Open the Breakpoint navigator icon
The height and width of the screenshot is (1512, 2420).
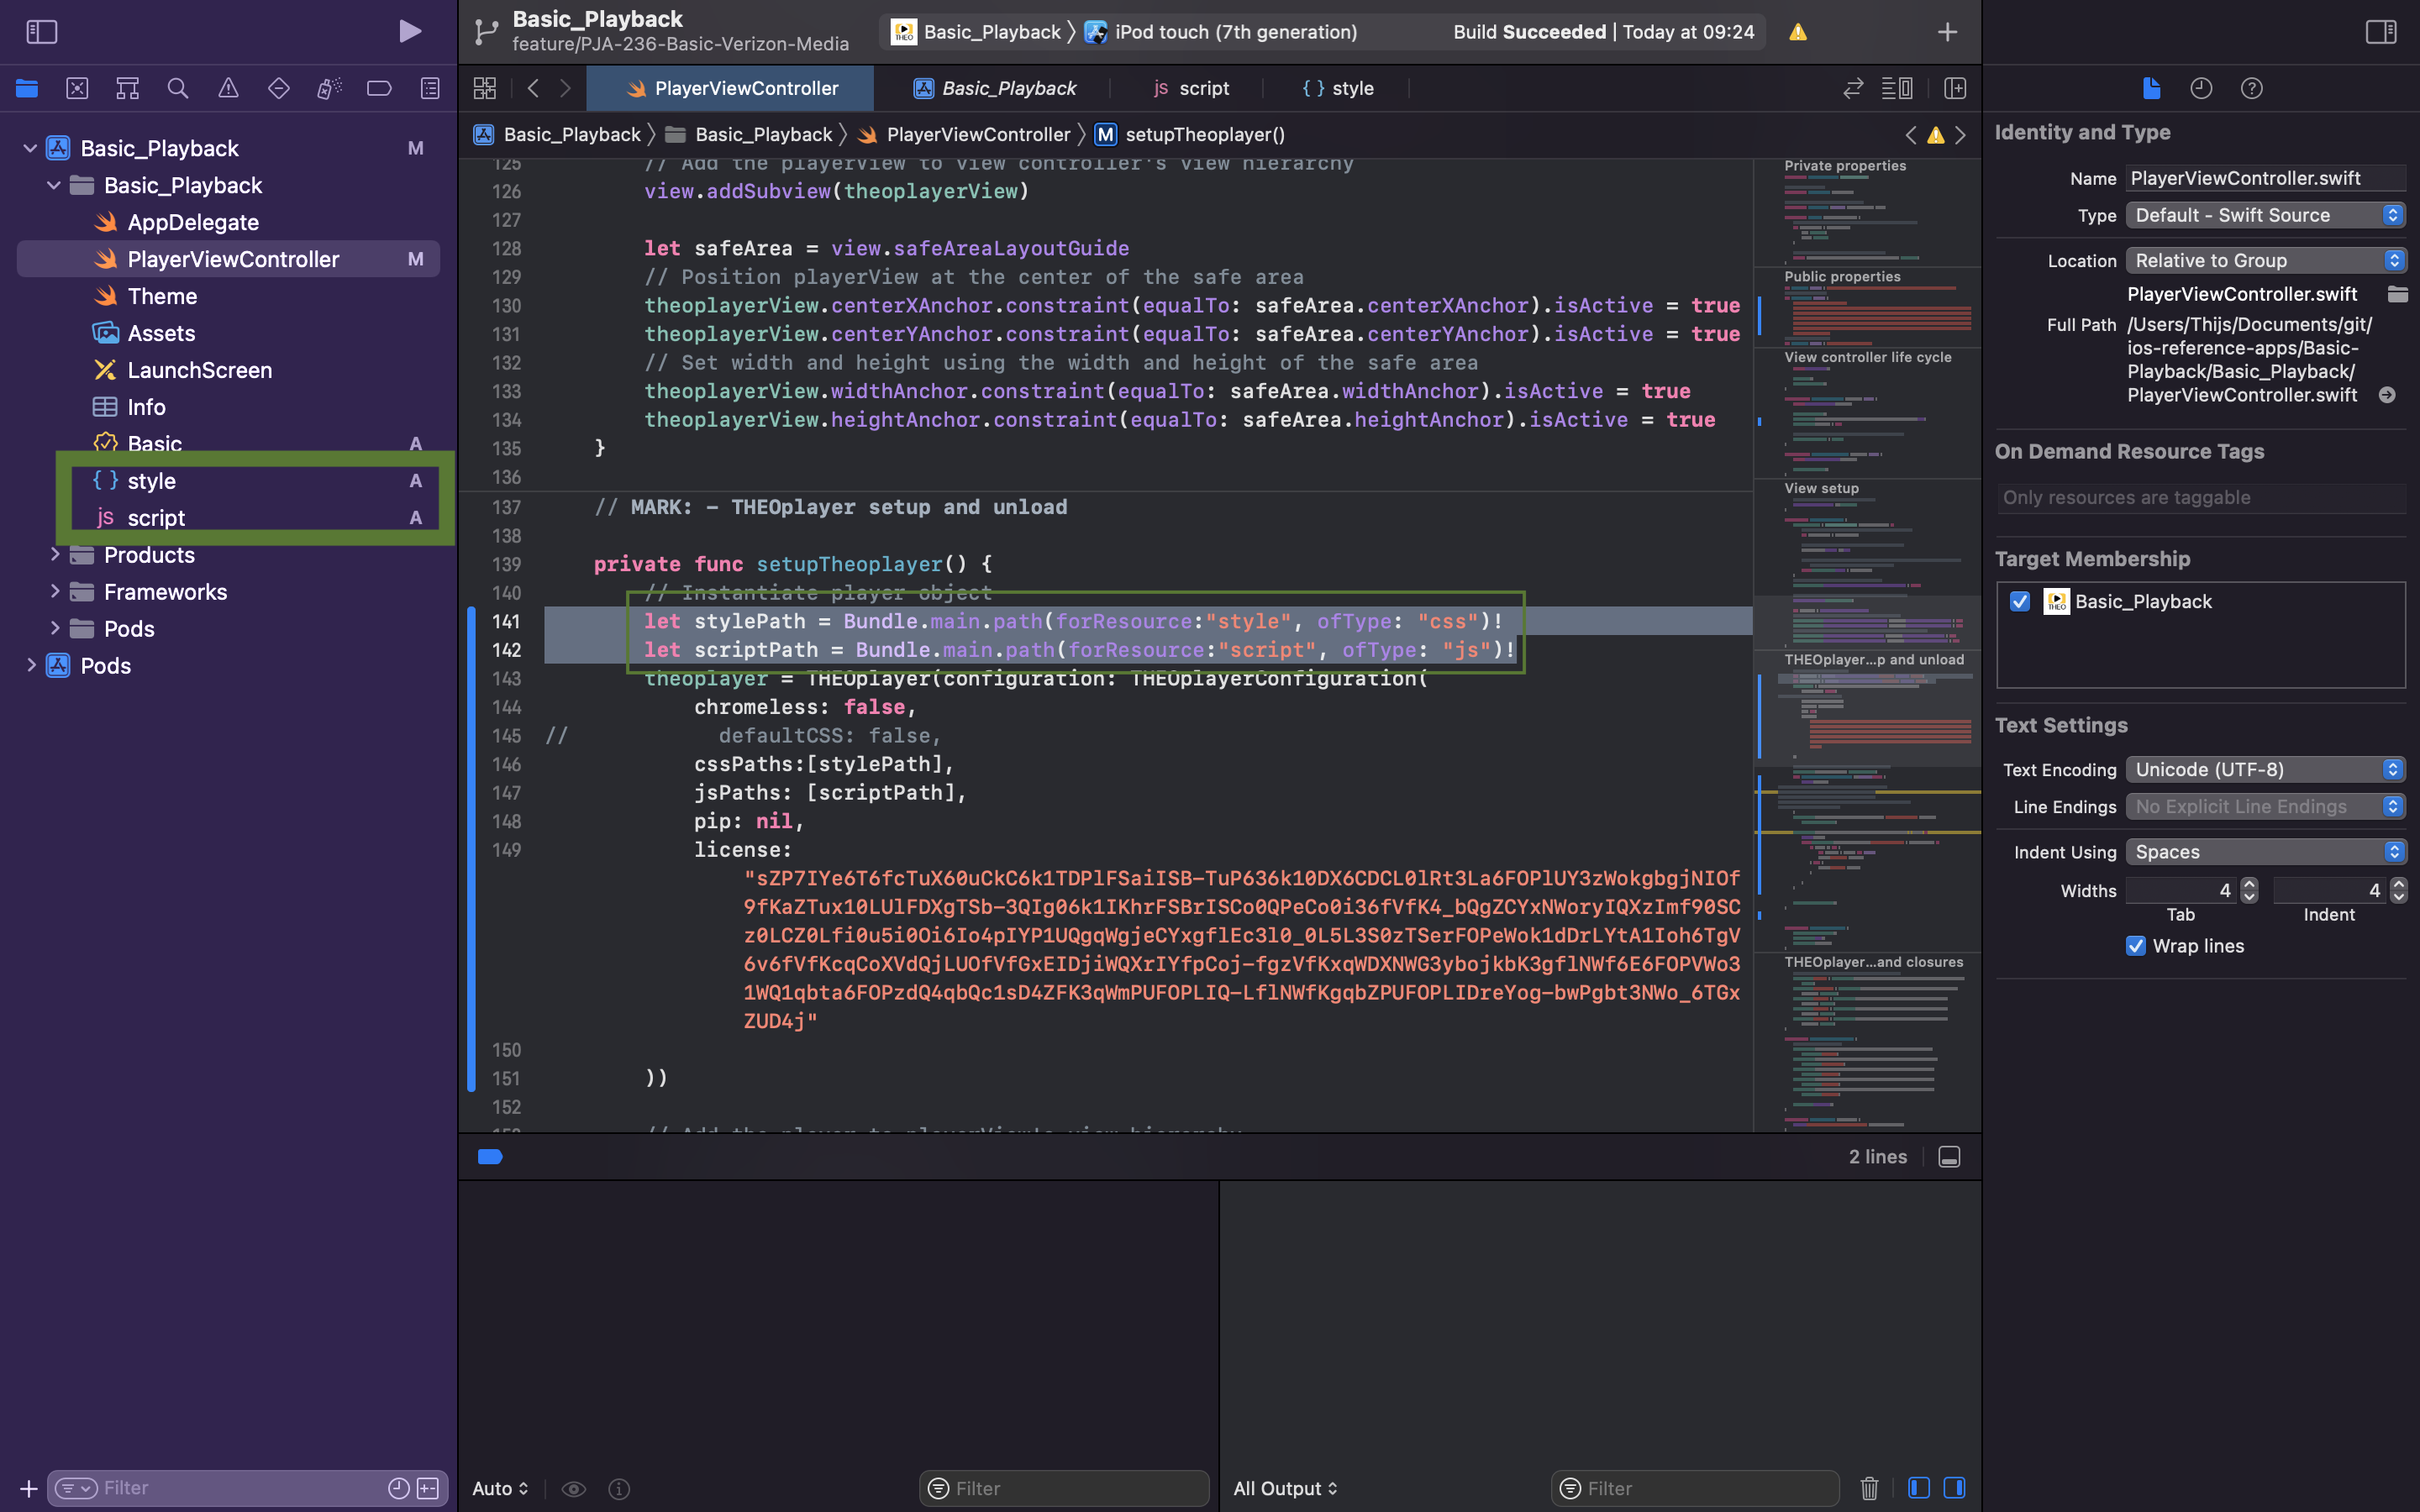pos(379,88)
